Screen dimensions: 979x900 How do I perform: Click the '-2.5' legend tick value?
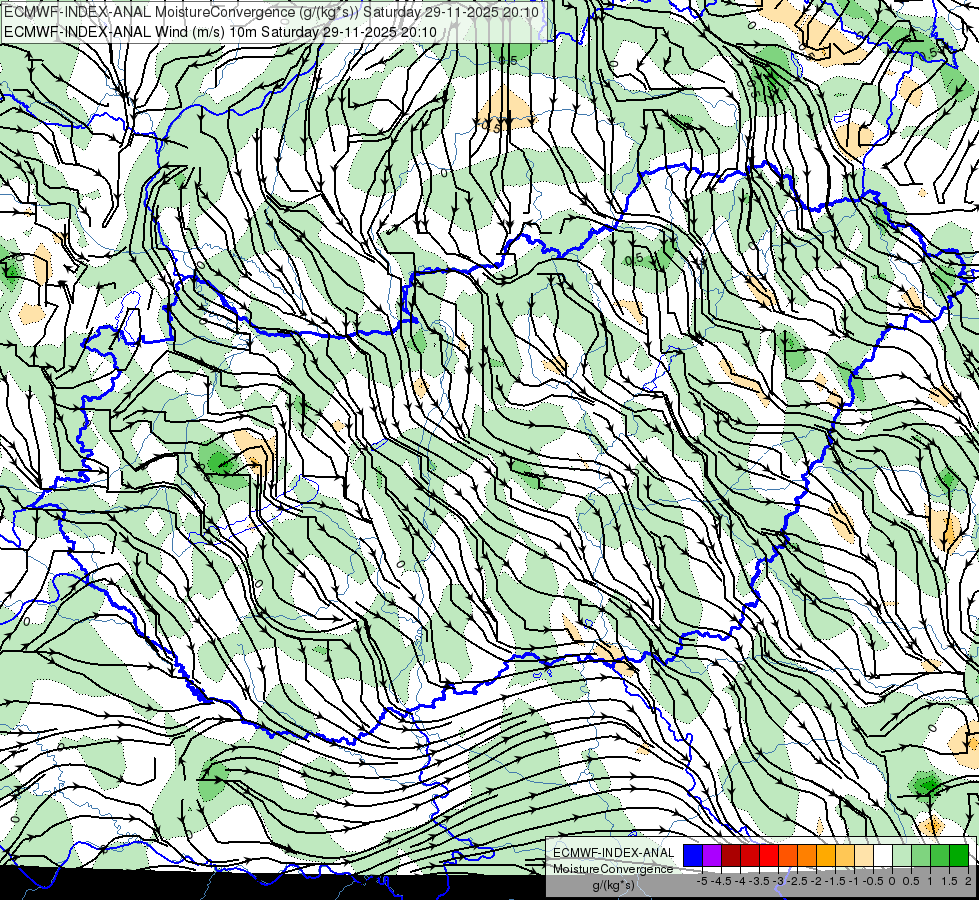pyautogui.click(x=797, y=881)
